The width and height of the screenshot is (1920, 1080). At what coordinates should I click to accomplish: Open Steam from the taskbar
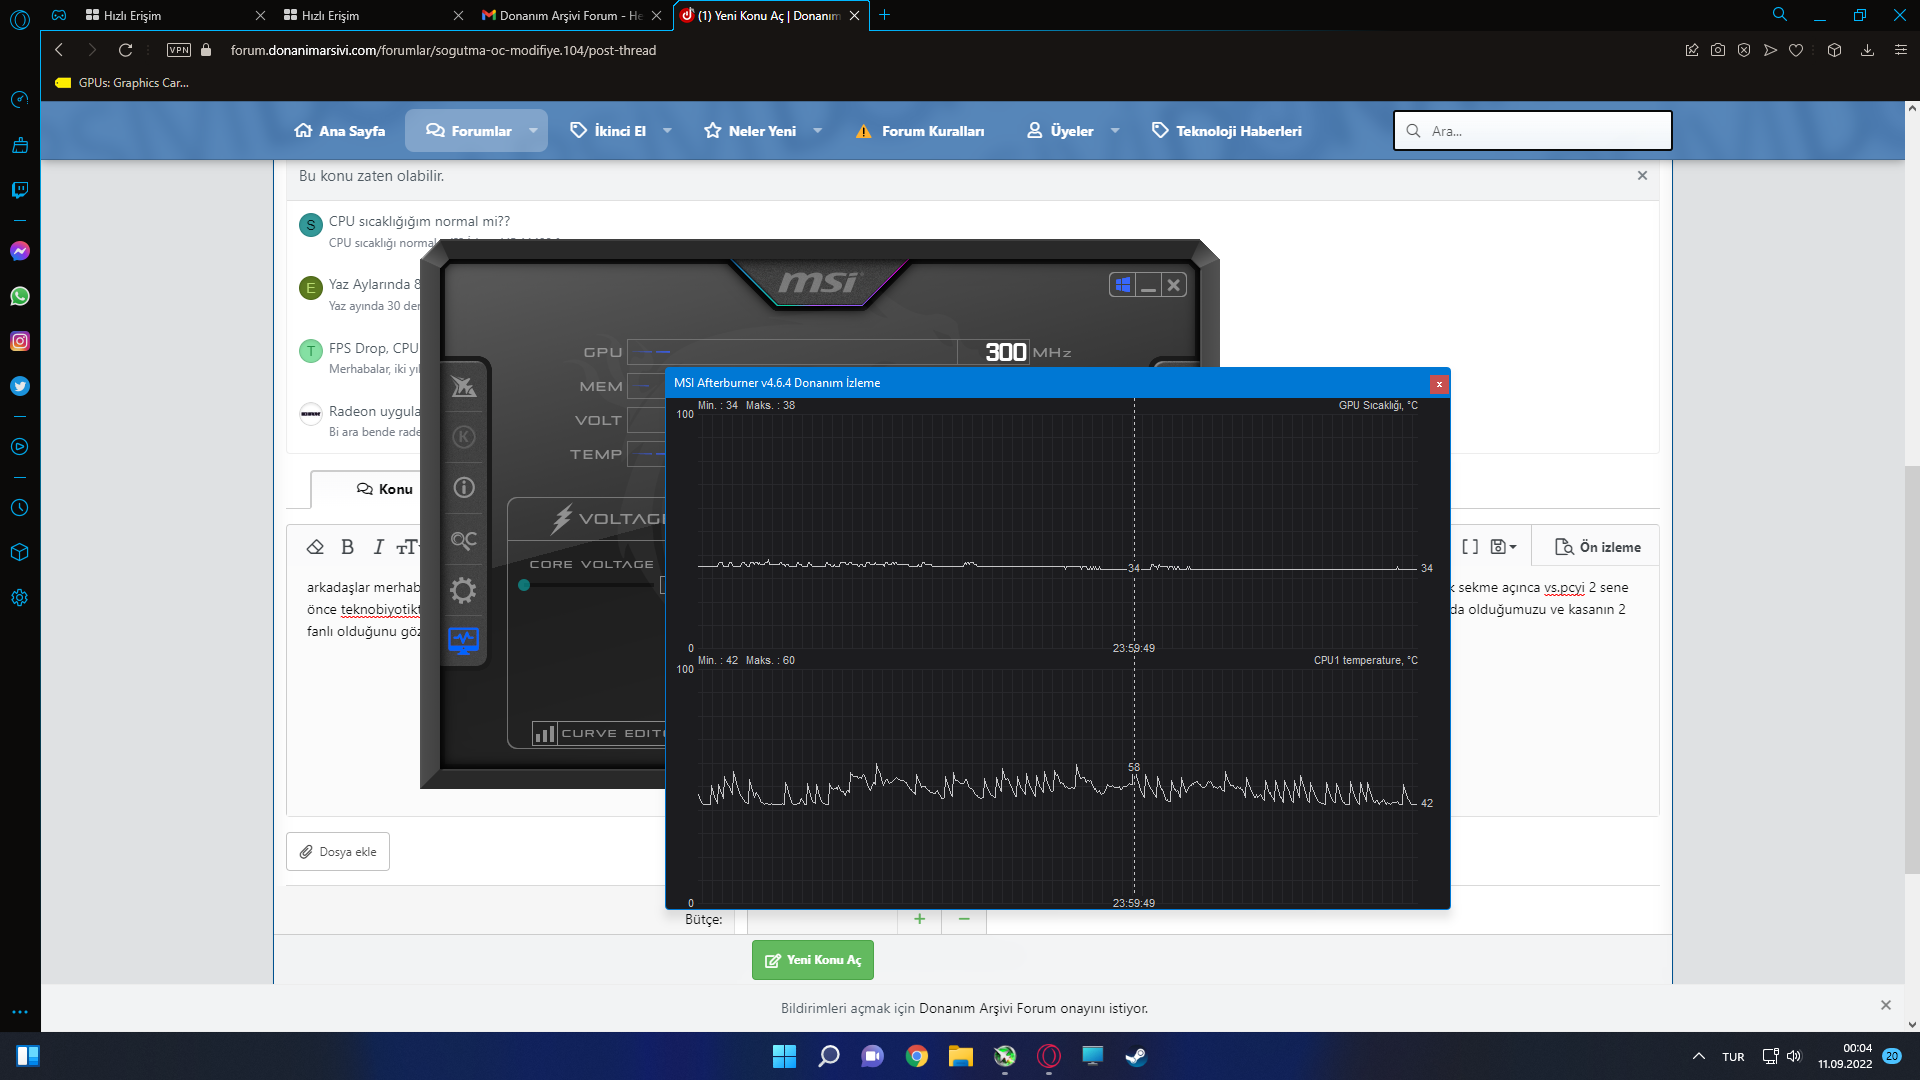click(1136, 1056)
